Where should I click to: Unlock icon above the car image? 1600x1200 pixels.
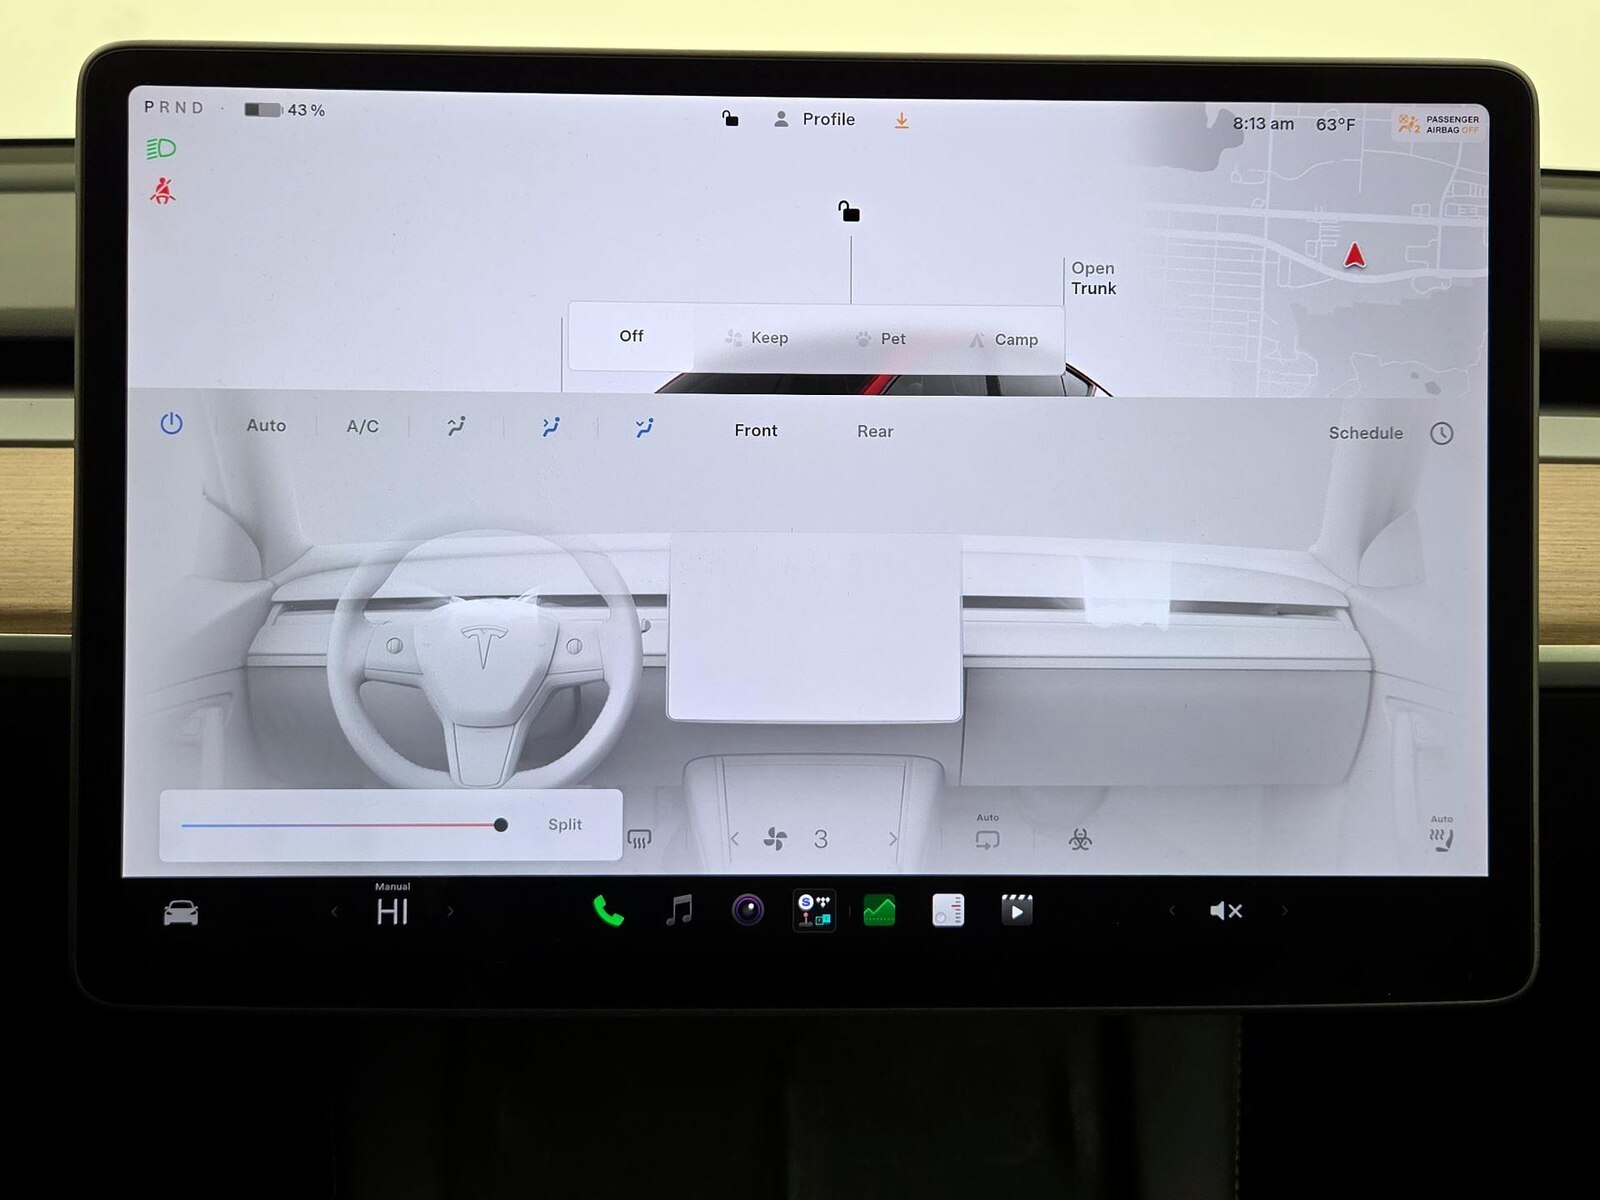coord(849,211)
